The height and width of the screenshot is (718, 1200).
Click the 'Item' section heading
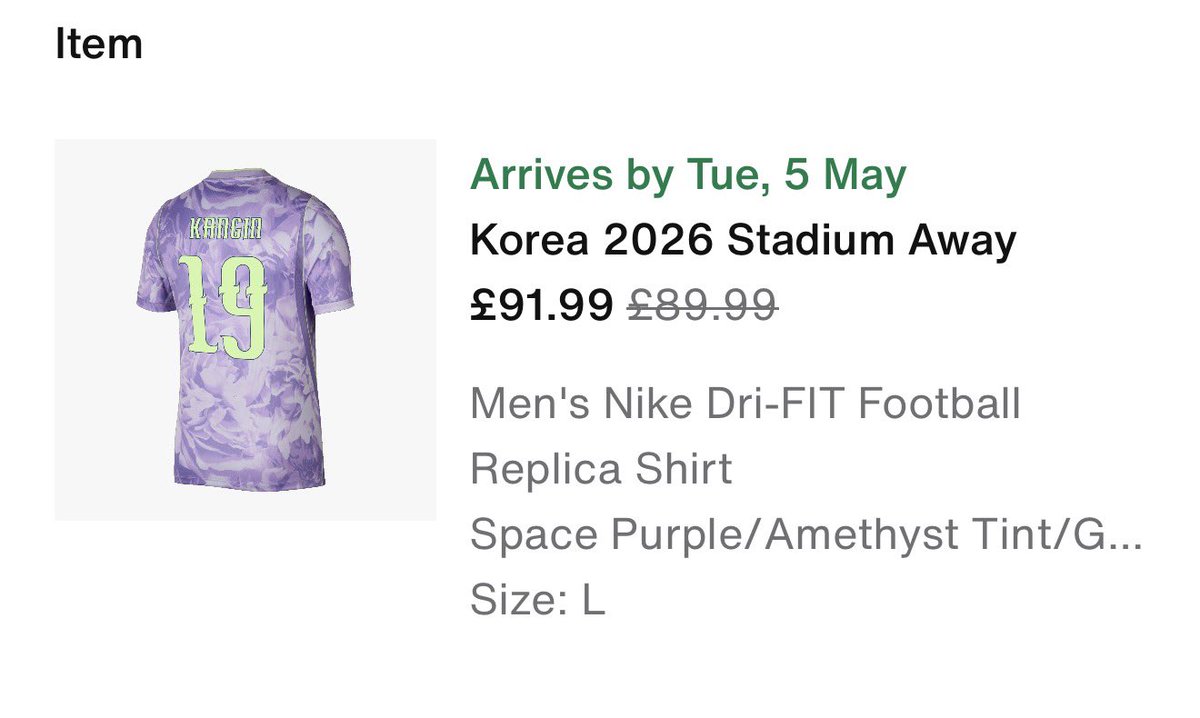click(x=98, y=45)
